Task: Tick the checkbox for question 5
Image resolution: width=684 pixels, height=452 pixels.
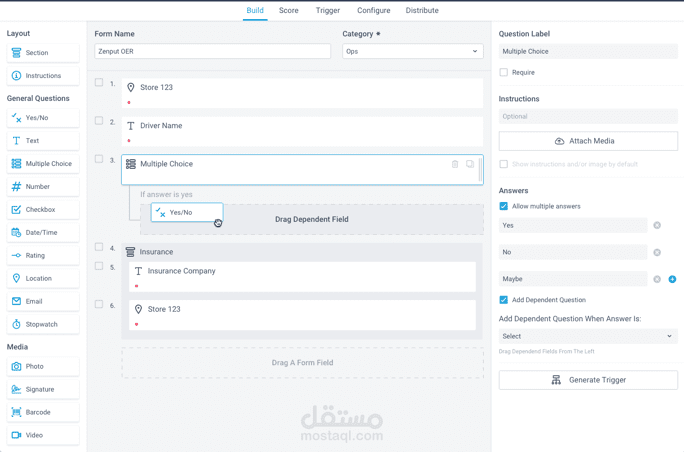Action: click(99, 266)
